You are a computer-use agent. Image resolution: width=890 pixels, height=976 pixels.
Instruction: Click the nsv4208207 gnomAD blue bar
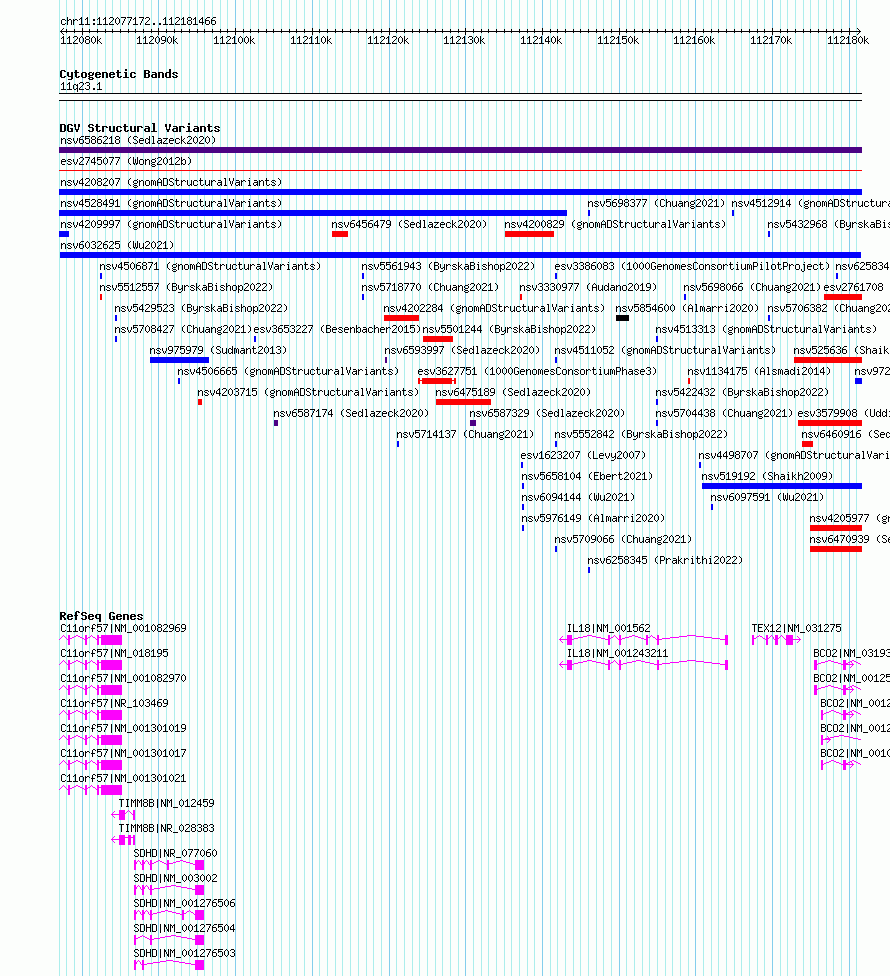click(x=461, y=192)
